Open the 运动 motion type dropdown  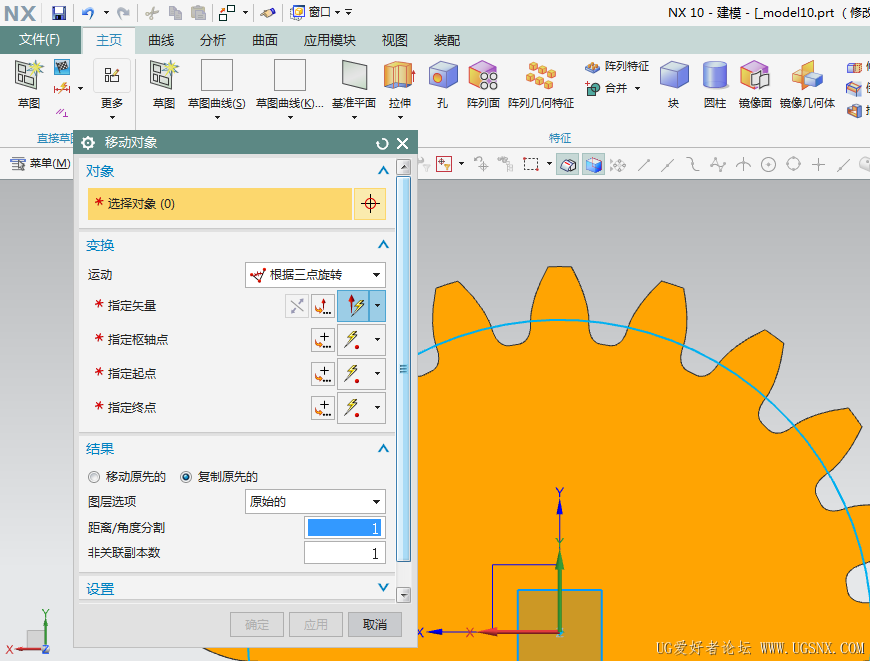[x=315, y=274]
